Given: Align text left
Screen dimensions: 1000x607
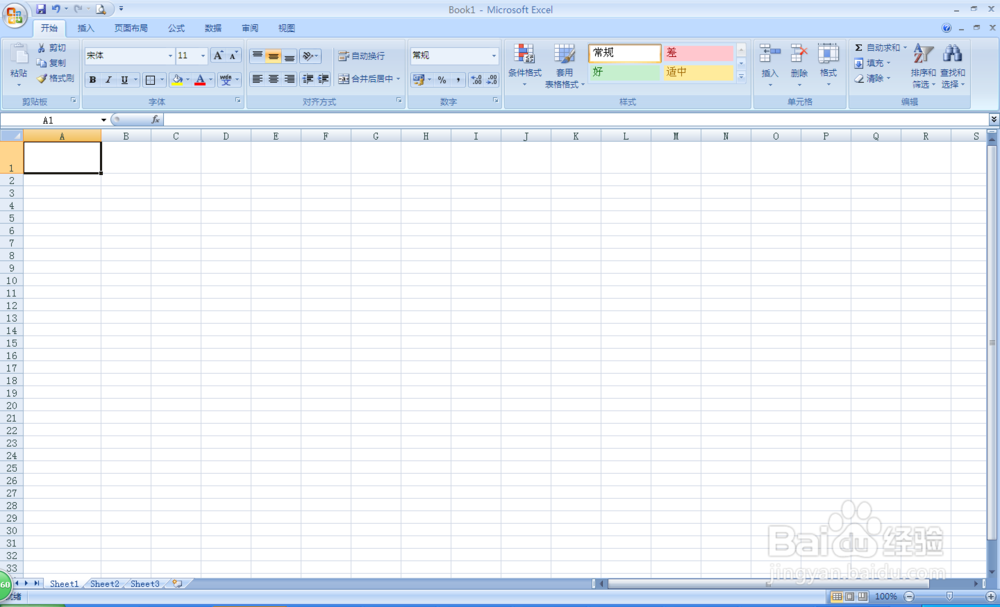Looking at the screenshot, I should 257,79.
